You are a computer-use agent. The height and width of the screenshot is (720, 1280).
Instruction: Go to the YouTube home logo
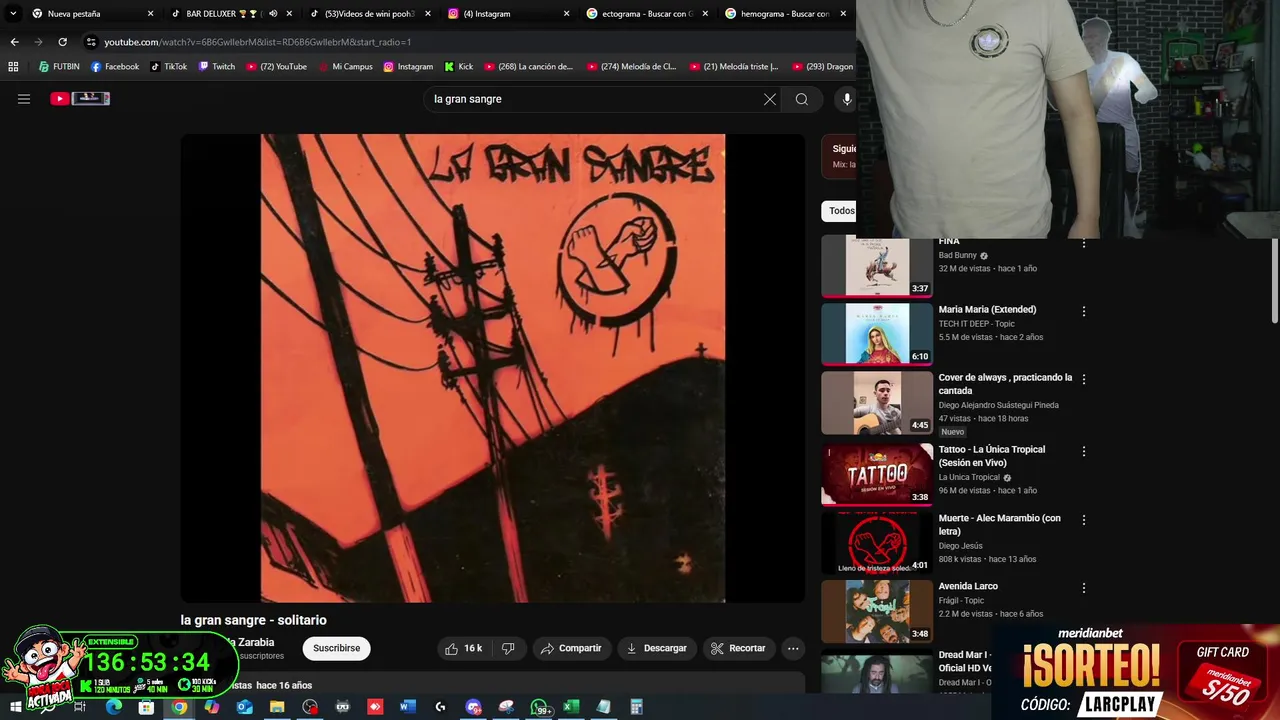[80, 98]
